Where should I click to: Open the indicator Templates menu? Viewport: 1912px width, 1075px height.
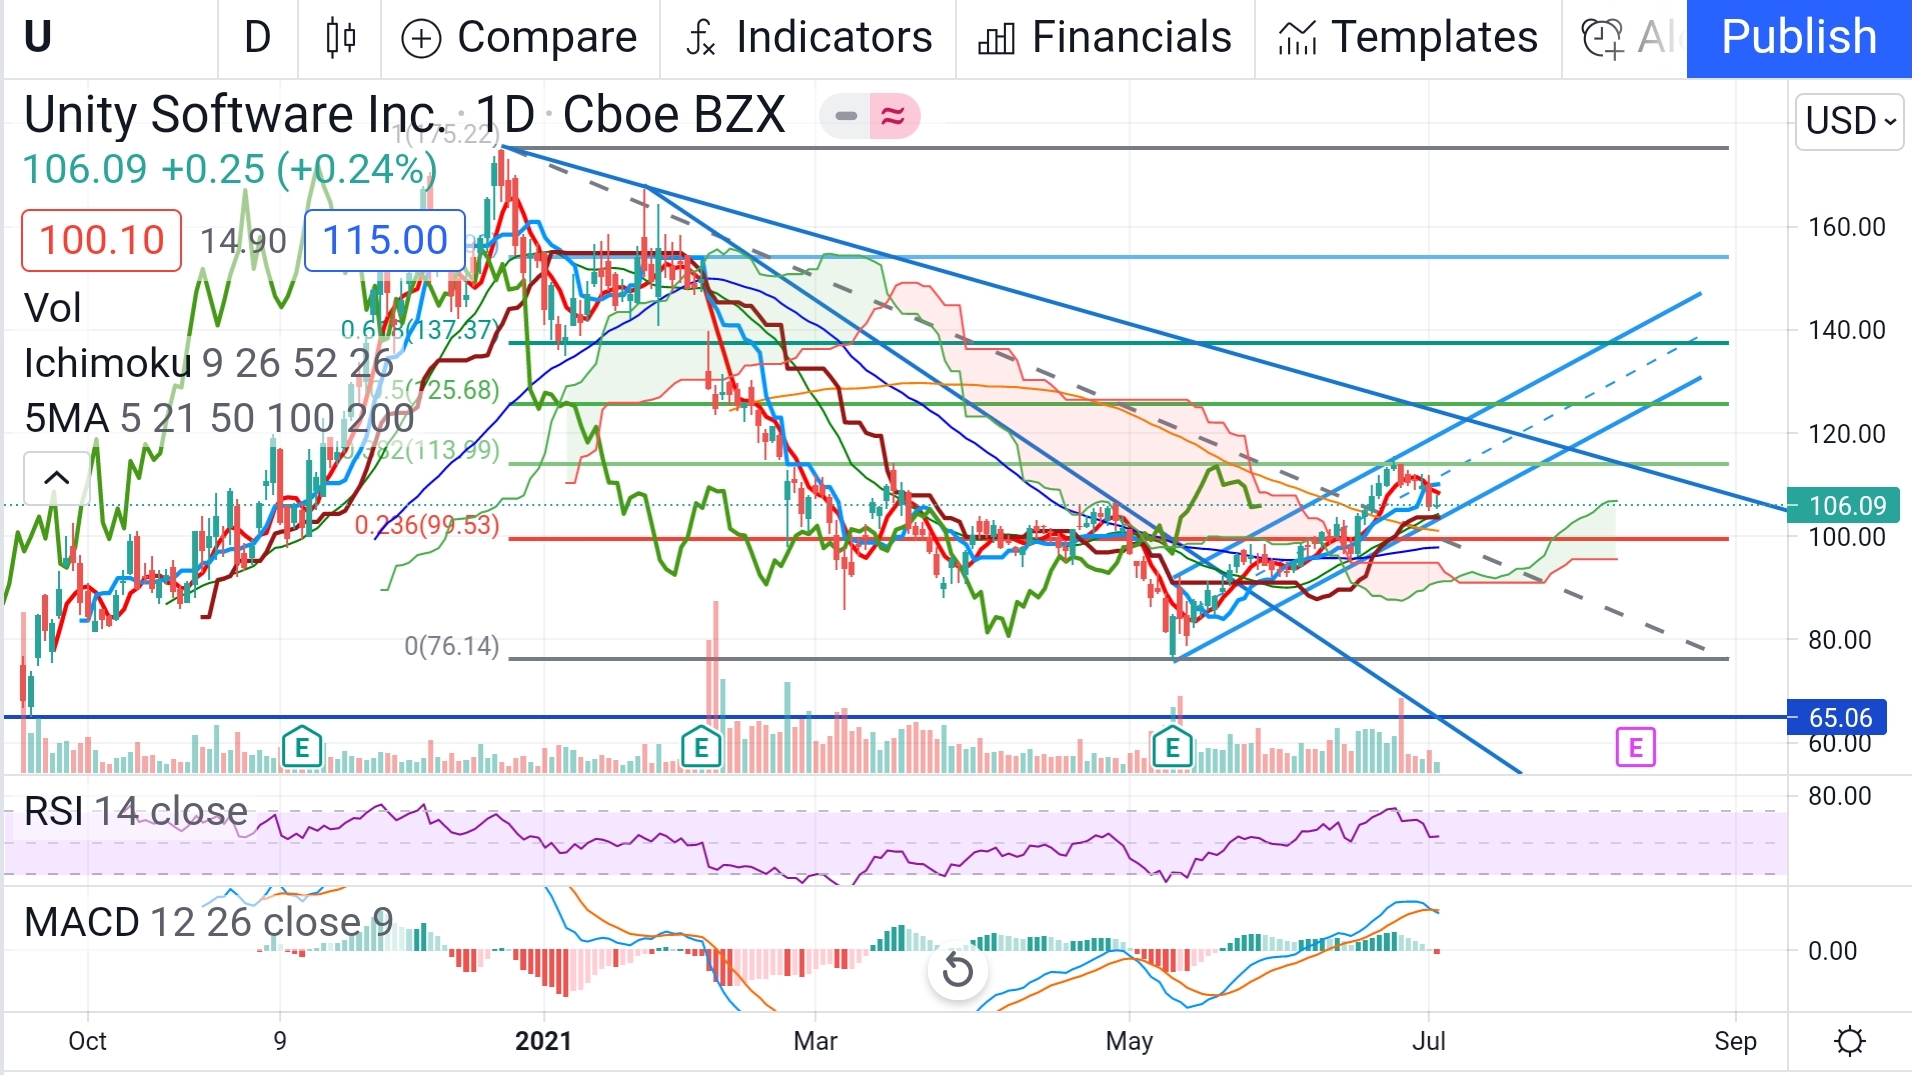point(1408,38)
